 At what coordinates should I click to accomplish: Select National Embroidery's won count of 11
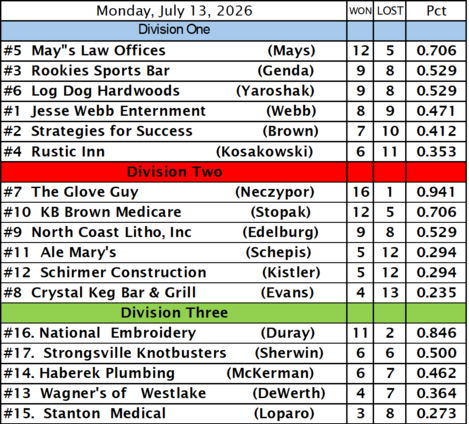pyautogui.click(x=360, y=333)
